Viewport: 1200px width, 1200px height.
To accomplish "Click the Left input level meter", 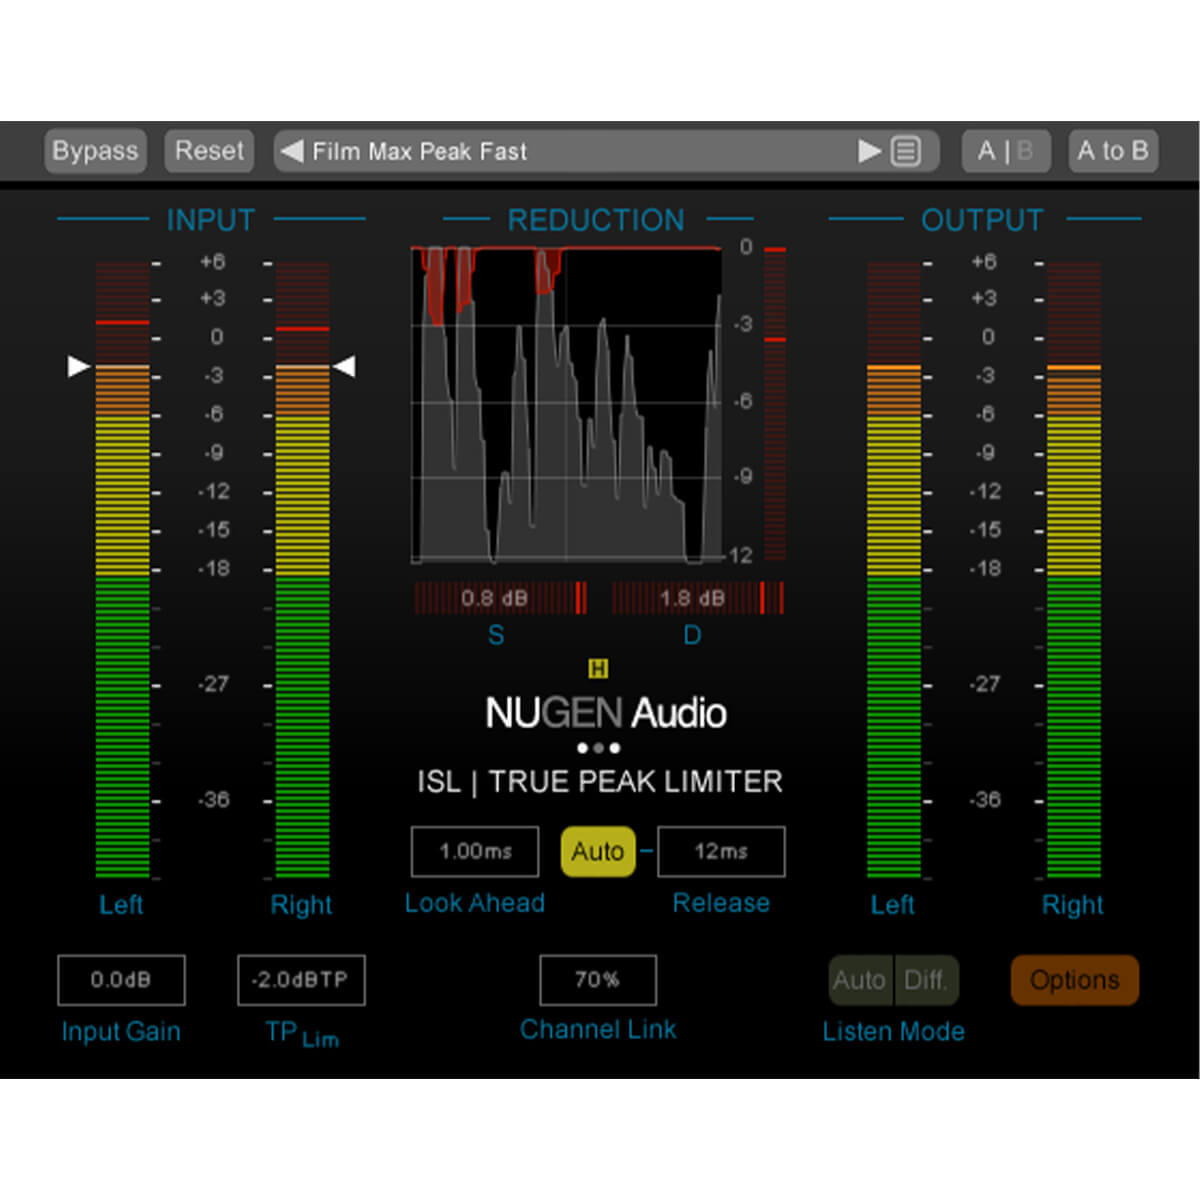I will coord(122,570).
